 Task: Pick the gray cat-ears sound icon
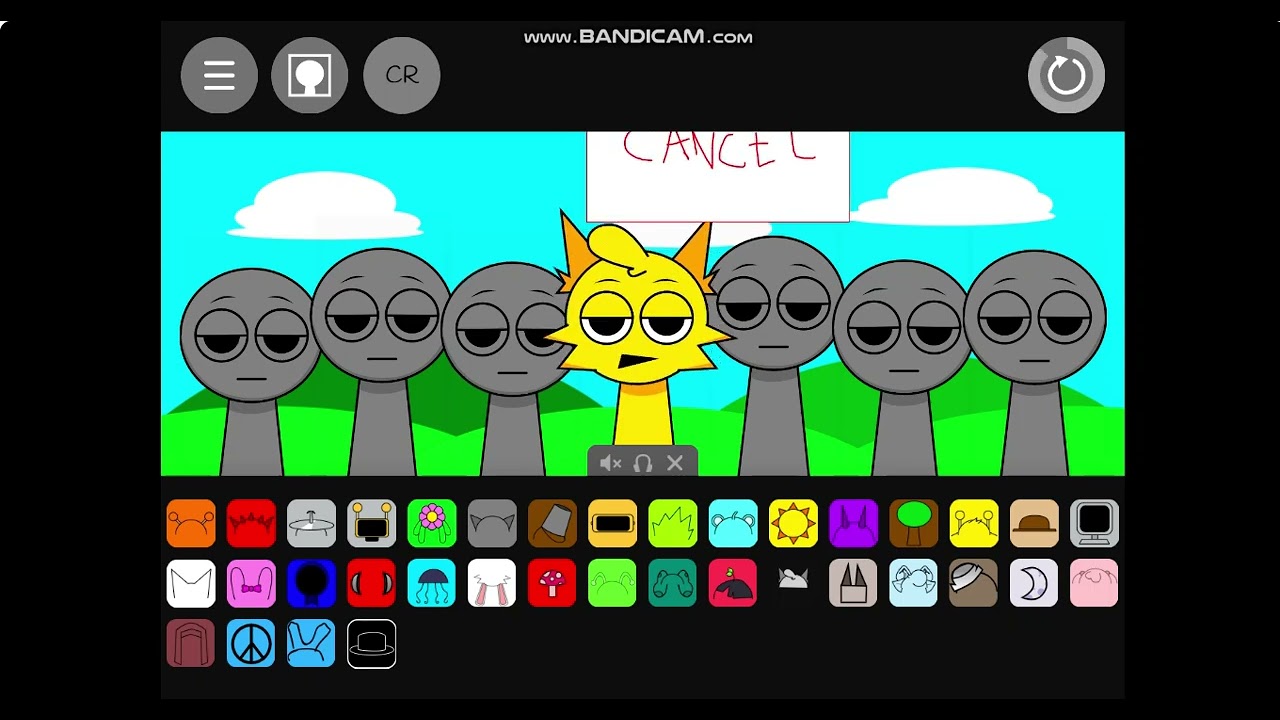(x=492, y=524)
